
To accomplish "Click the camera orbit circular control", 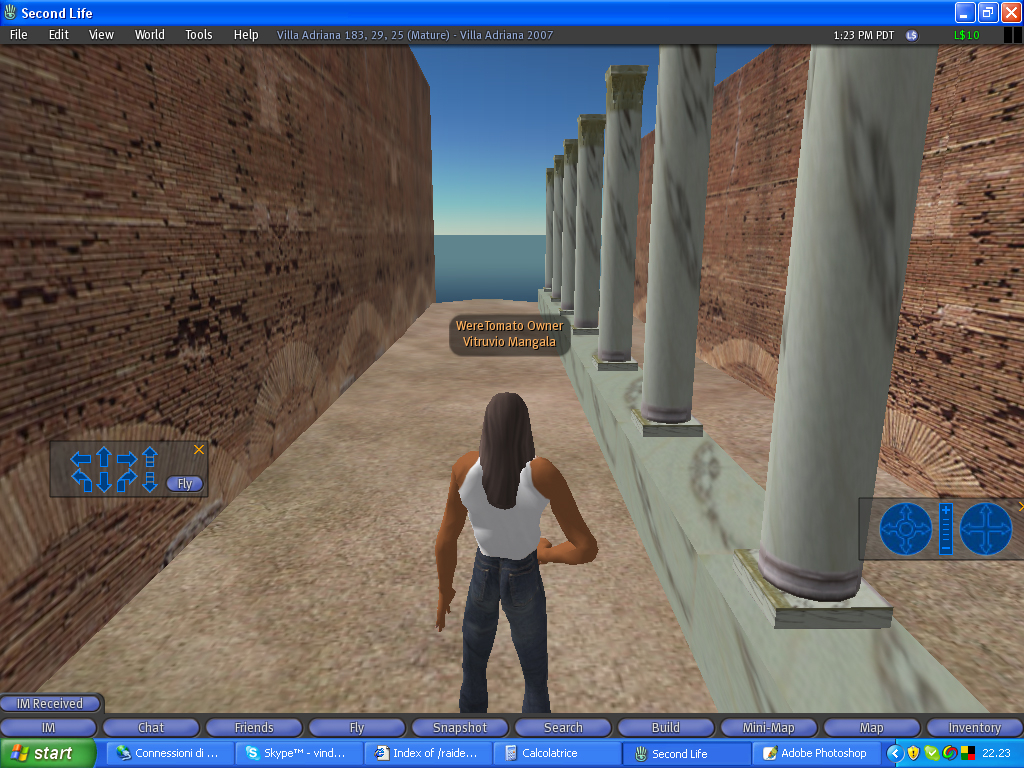I will pos(905,528).
